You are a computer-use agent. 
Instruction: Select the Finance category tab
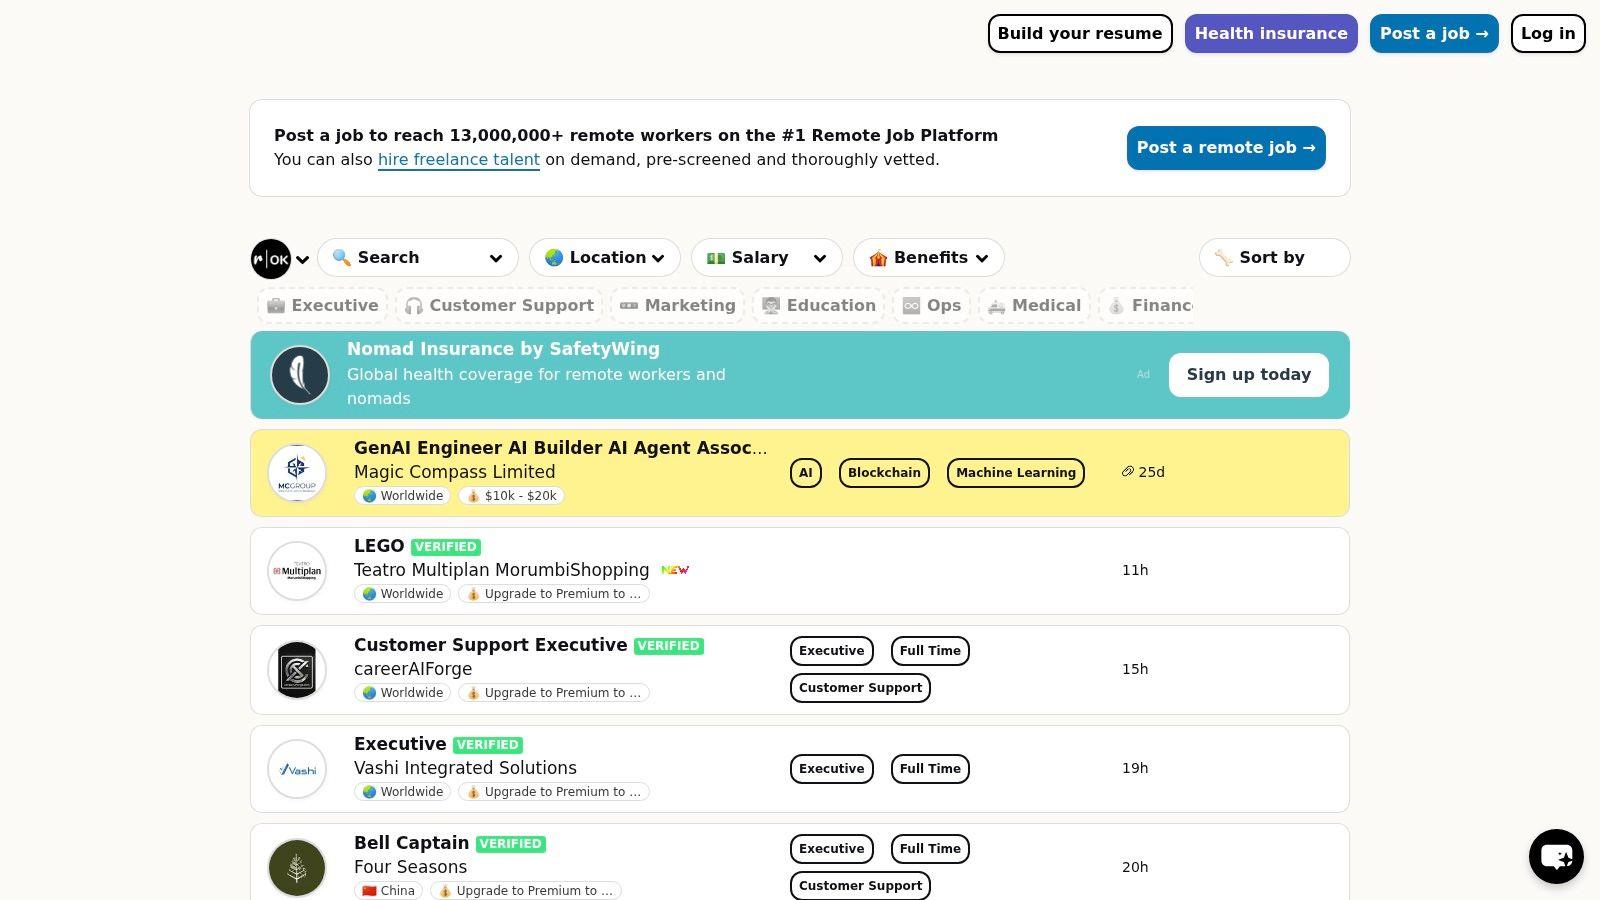tap(1146, 306)
